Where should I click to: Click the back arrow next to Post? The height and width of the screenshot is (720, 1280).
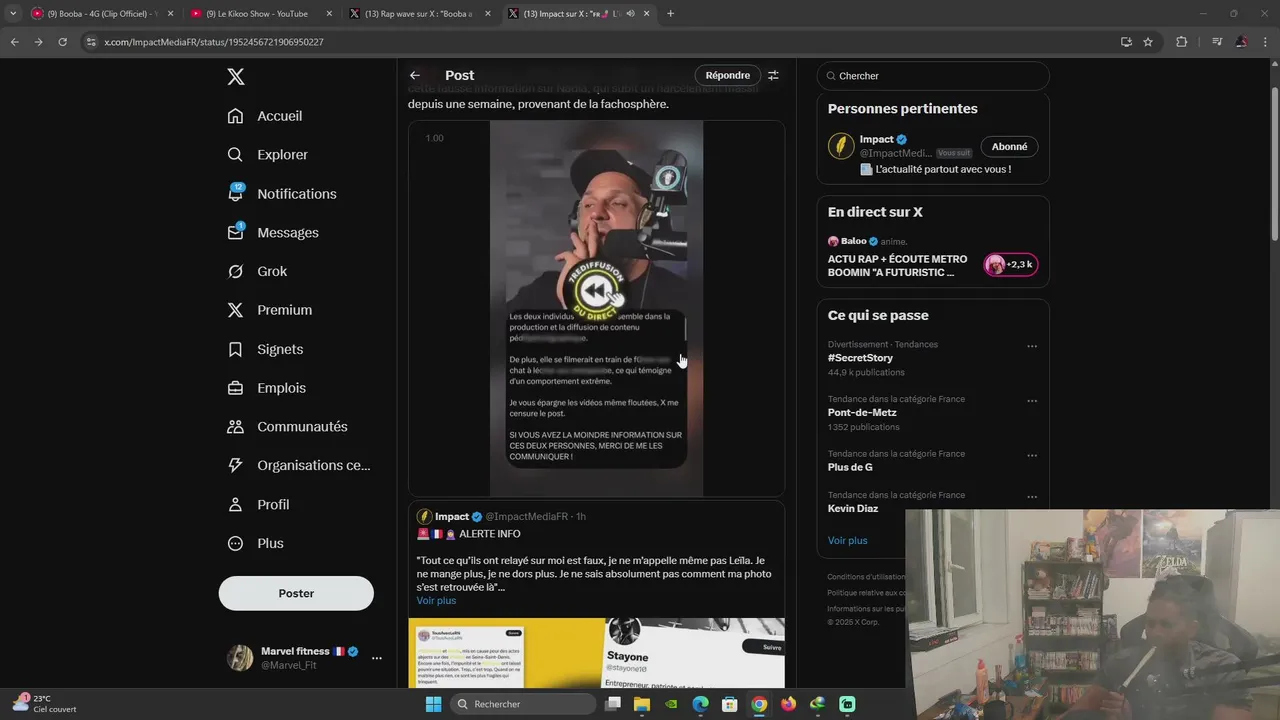tap(415, 75)
